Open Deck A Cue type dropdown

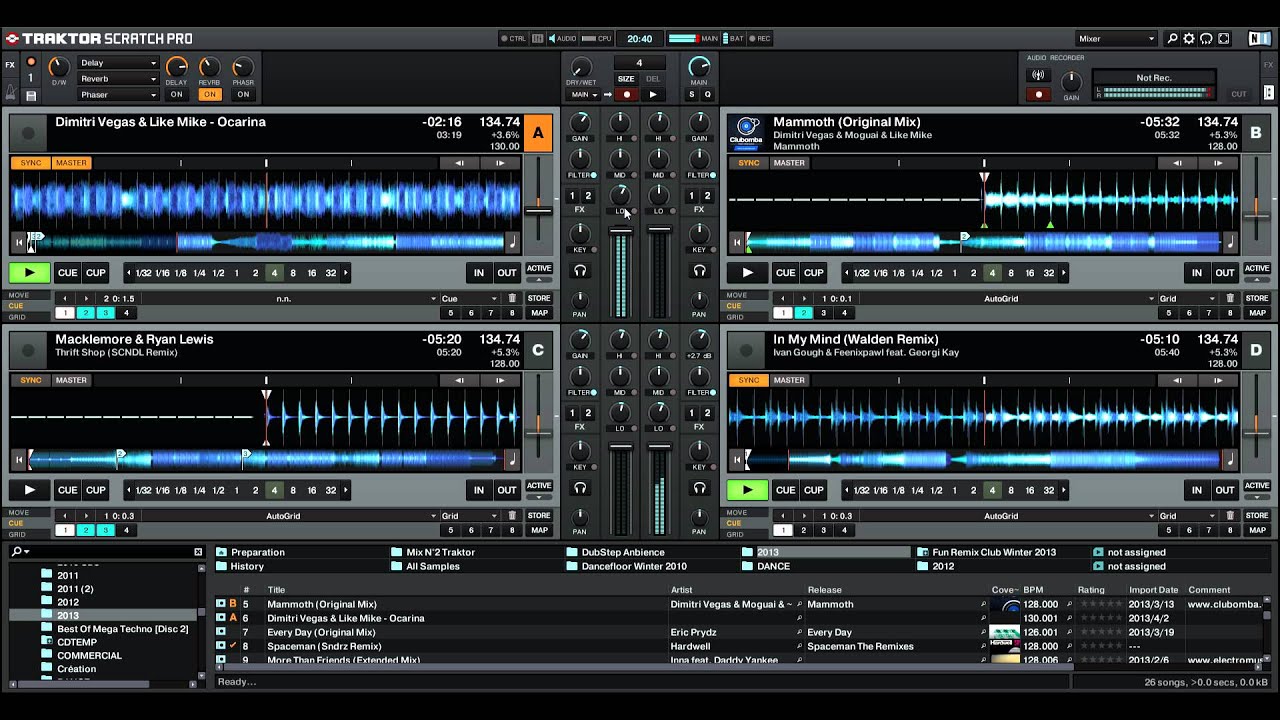tap(468, 298)
